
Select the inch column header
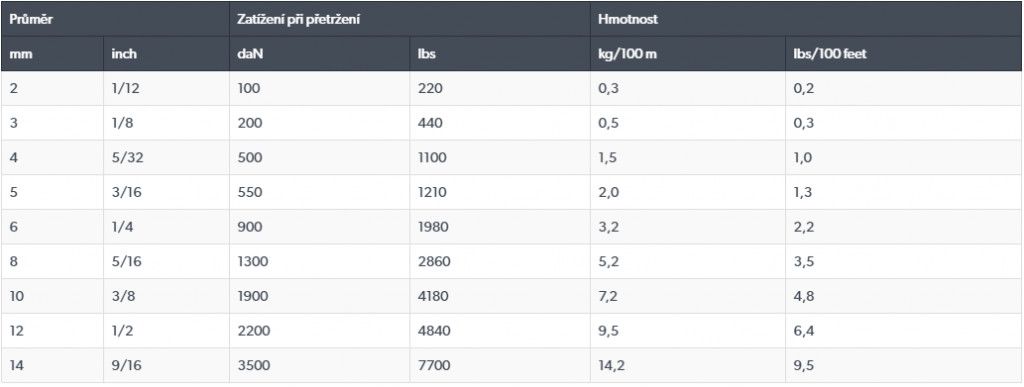(166, 54)
